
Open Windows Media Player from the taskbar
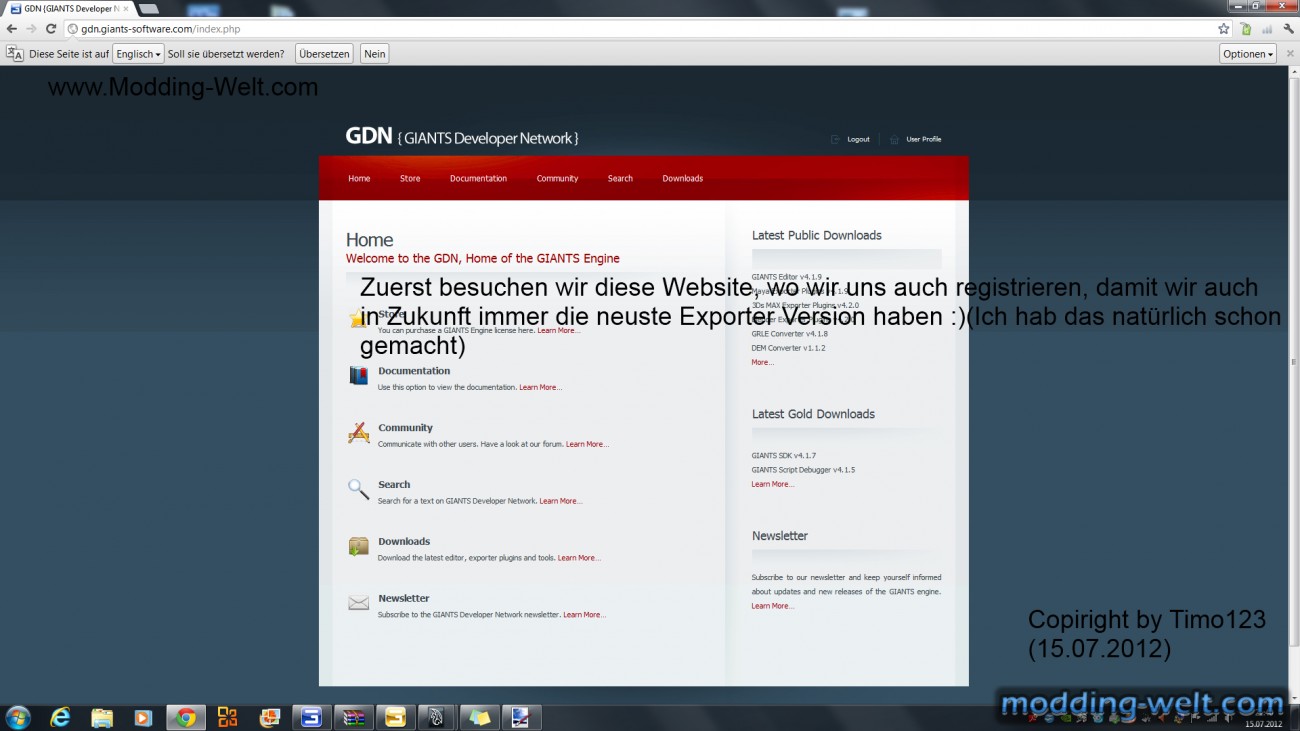pyautogui.click(x=143, y=717)
